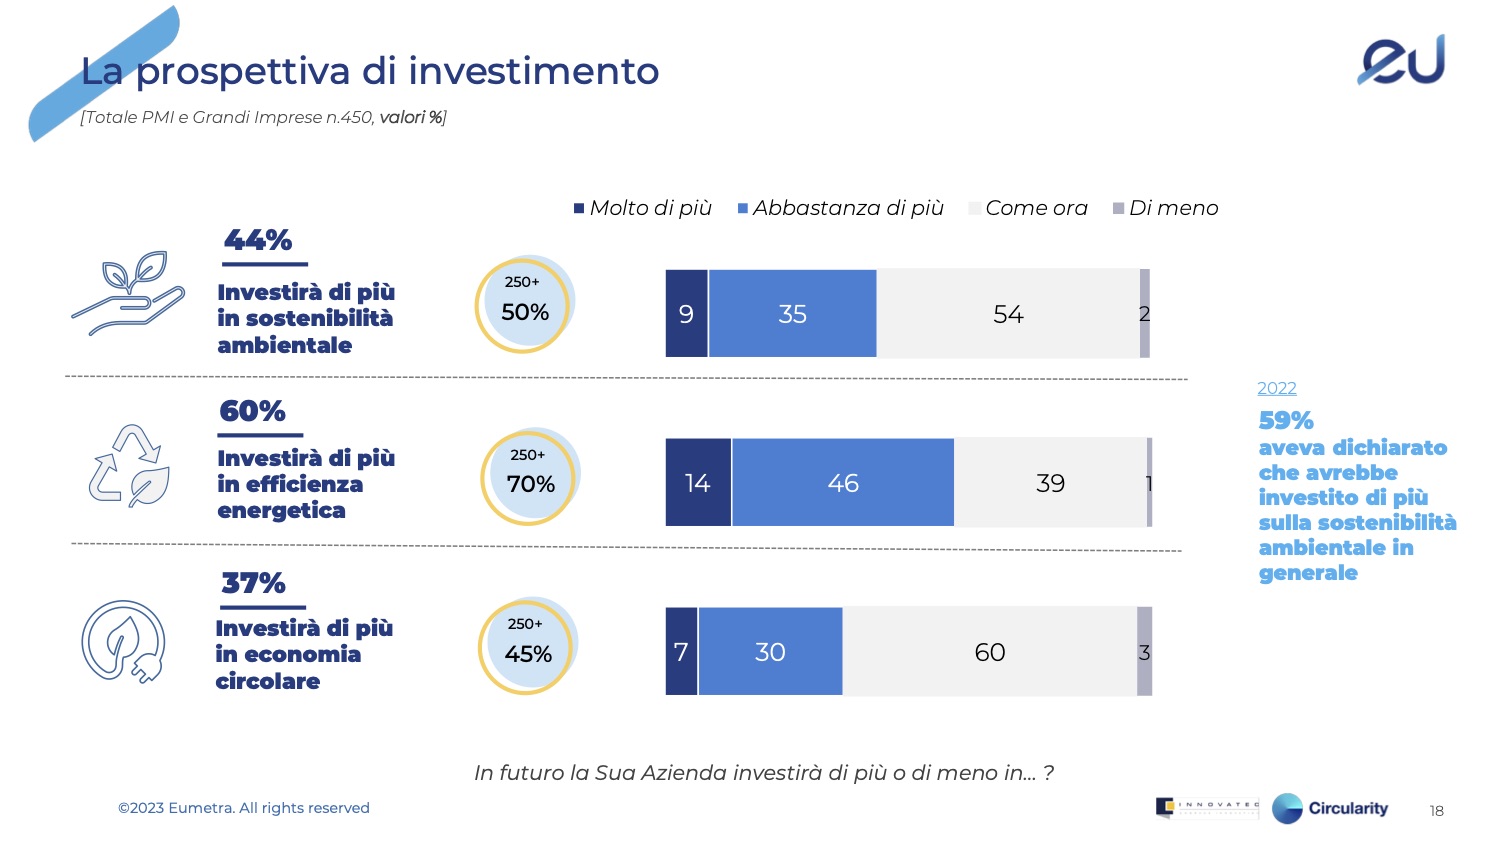
Task: Click the EU logo in corner
Action: click(1402, 60)
